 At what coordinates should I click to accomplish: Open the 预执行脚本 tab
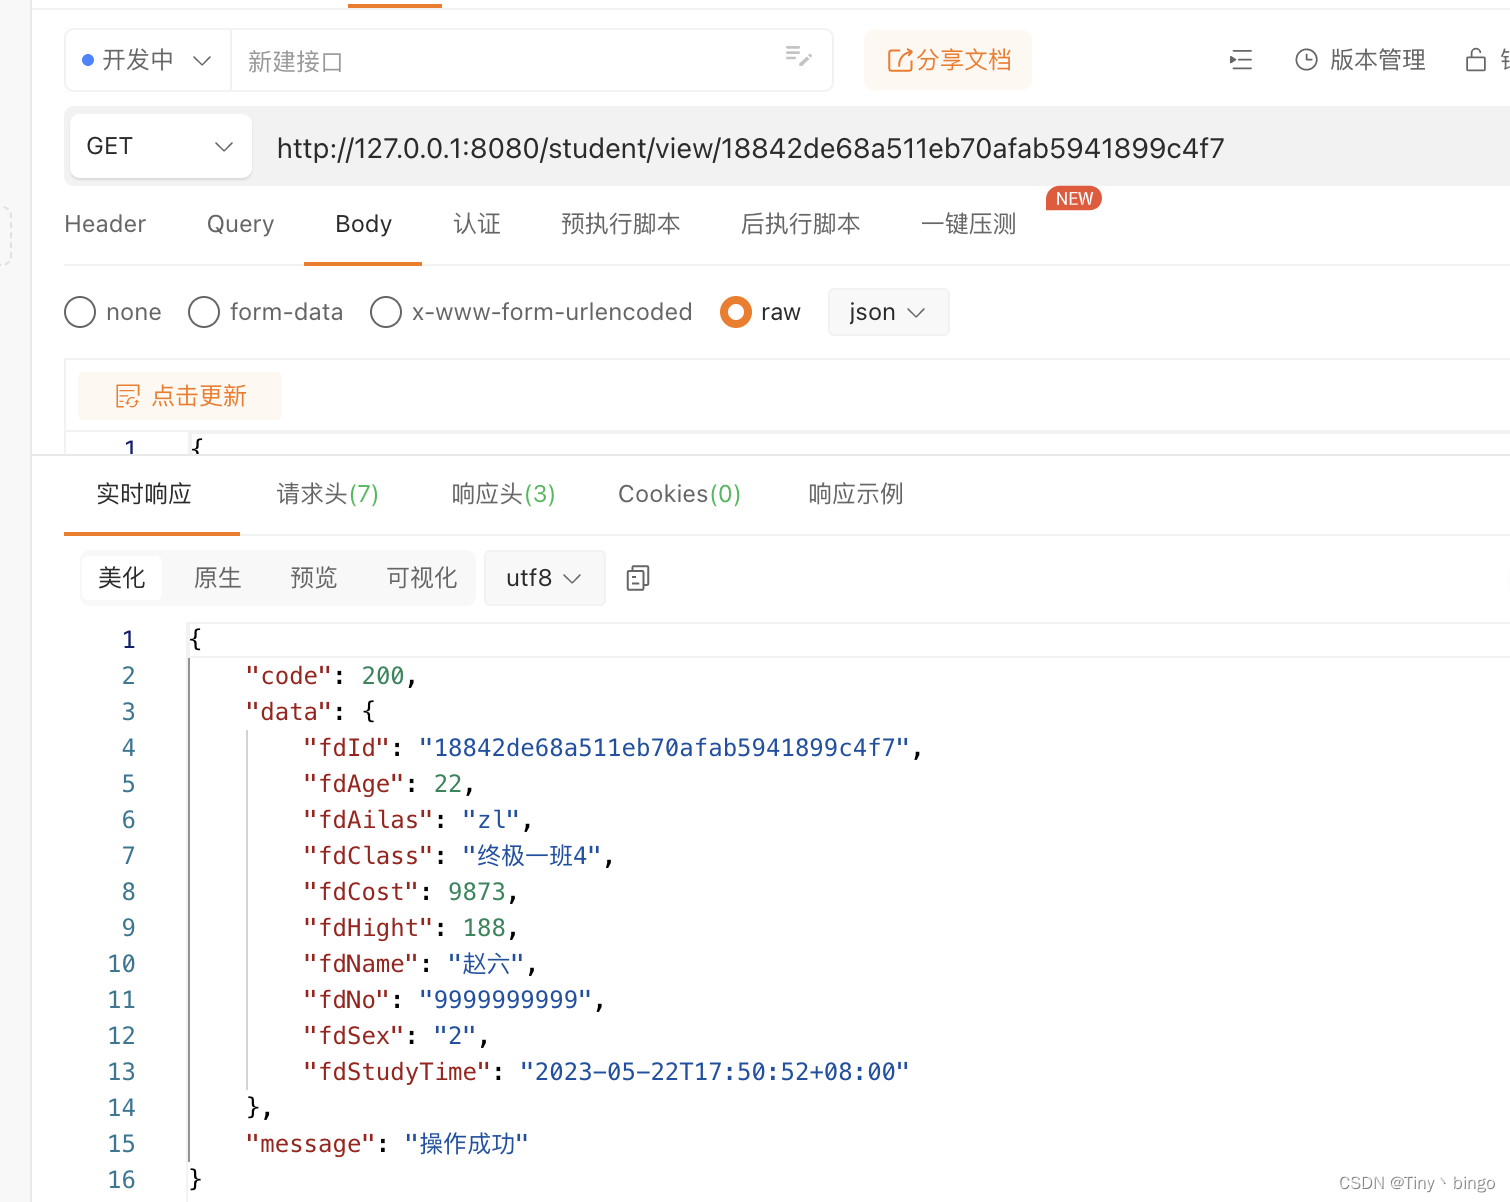620,224
